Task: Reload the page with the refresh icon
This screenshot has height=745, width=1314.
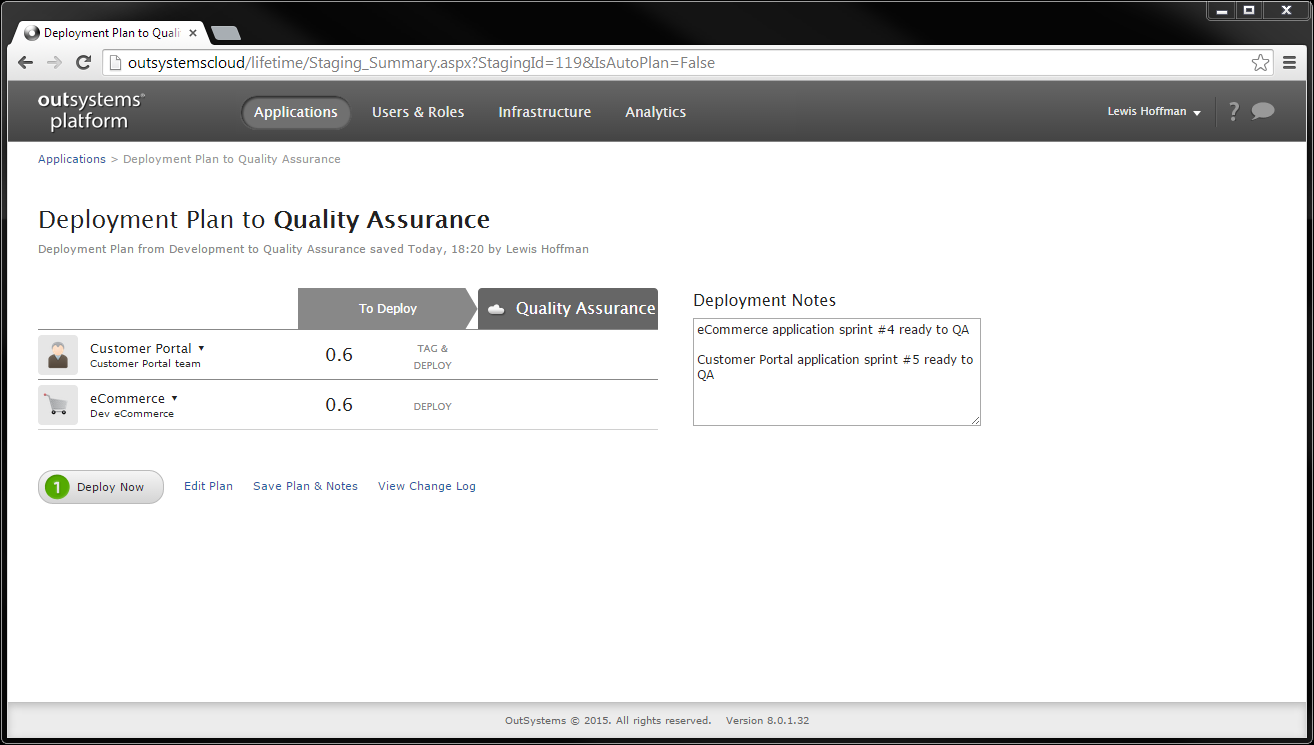Action: (83, 62)
